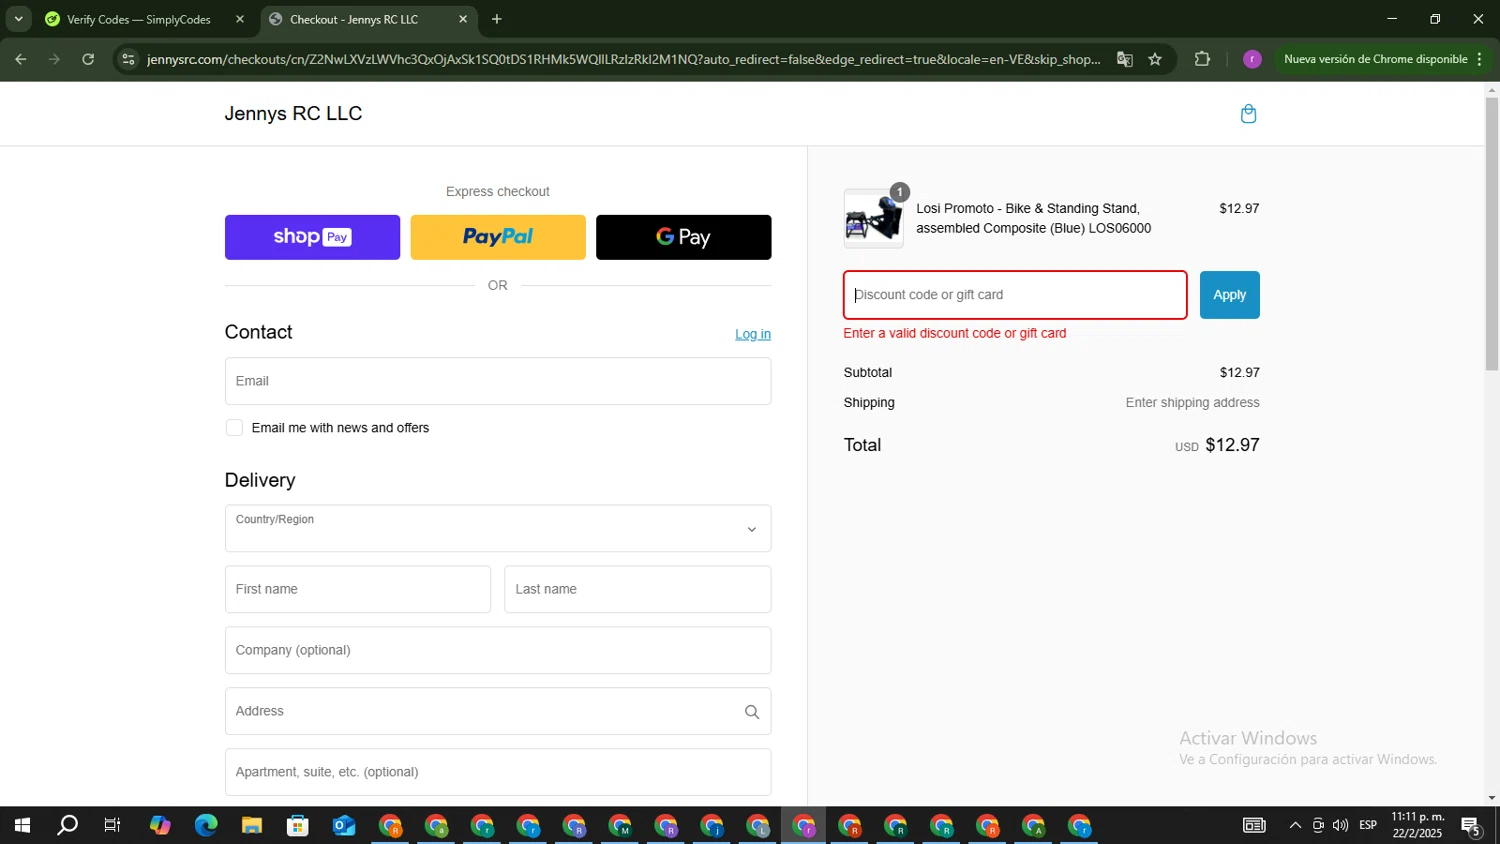
Task: Click Nueva versión de Chrome disponible button
Action: (x=1376, y=59)
